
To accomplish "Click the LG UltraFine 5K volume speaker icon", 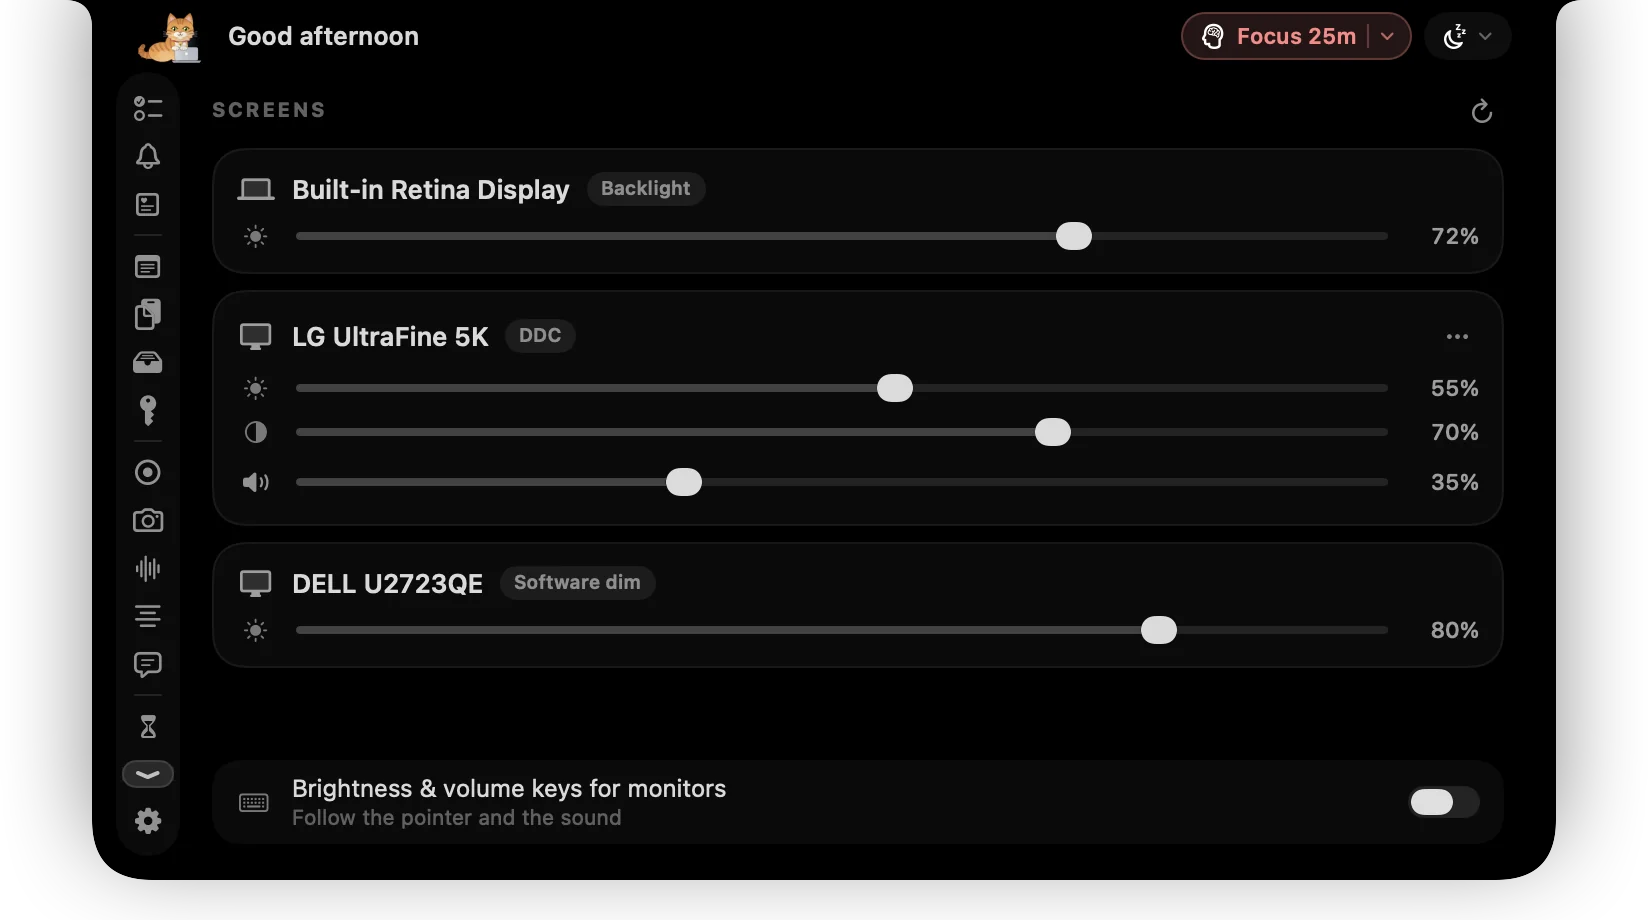I will pyautogui.click(x=256, y=482).
